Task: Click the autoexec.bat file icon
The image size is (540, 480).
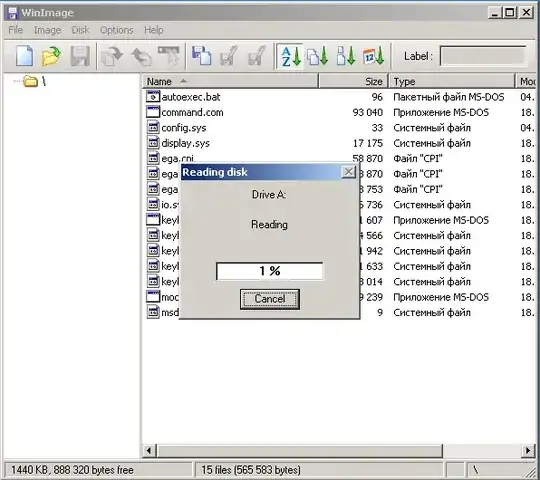Action: pyautogui.click(x=153, y=96)
